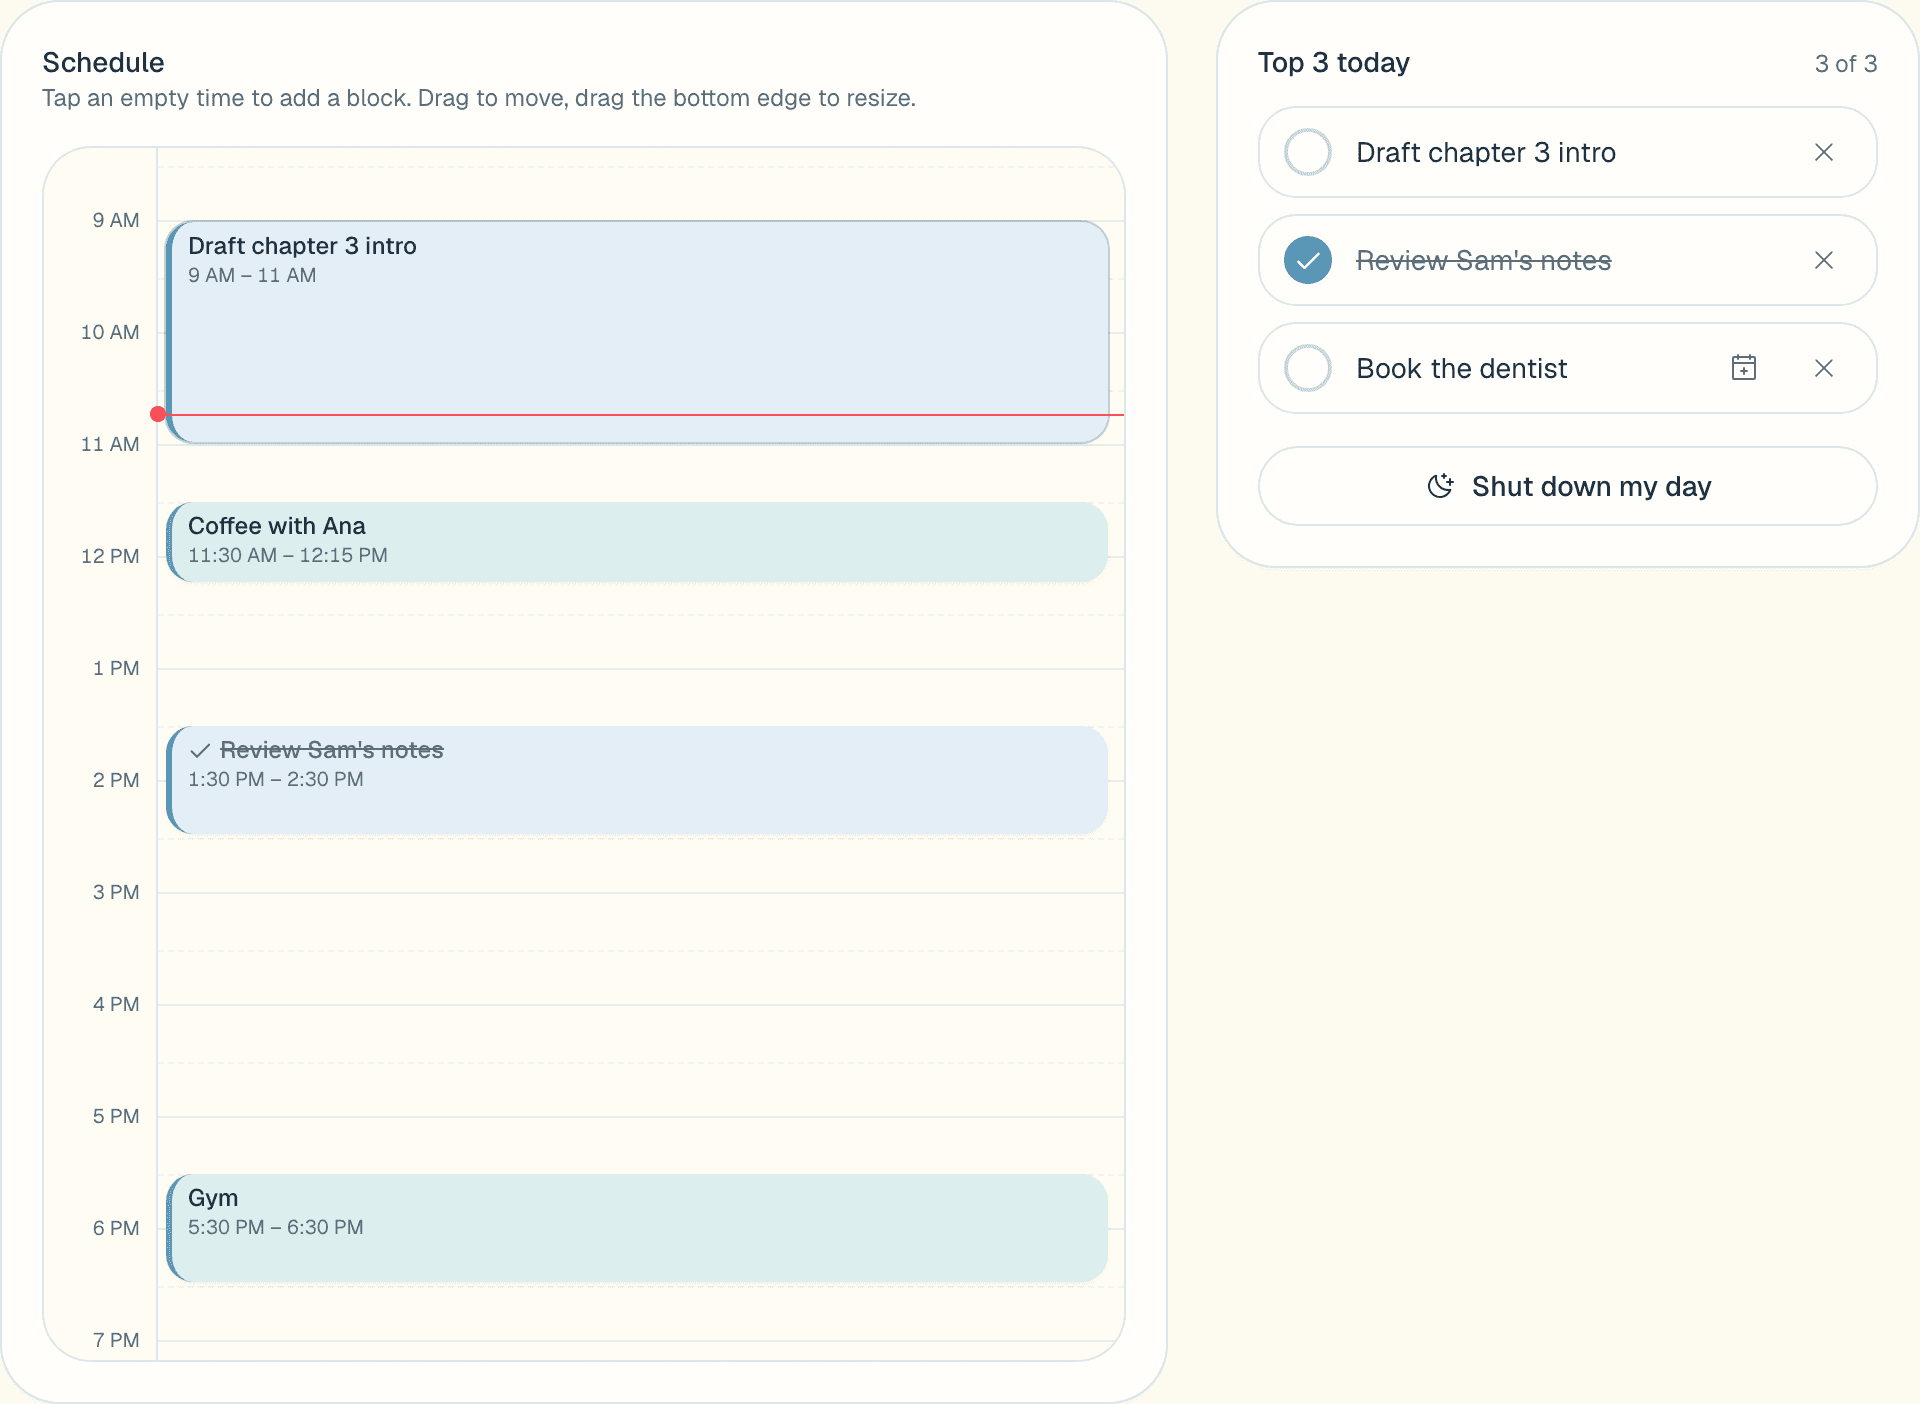Click Shut down my day button
This screenshot has height=1404, width=1920.
point(1567,486)
